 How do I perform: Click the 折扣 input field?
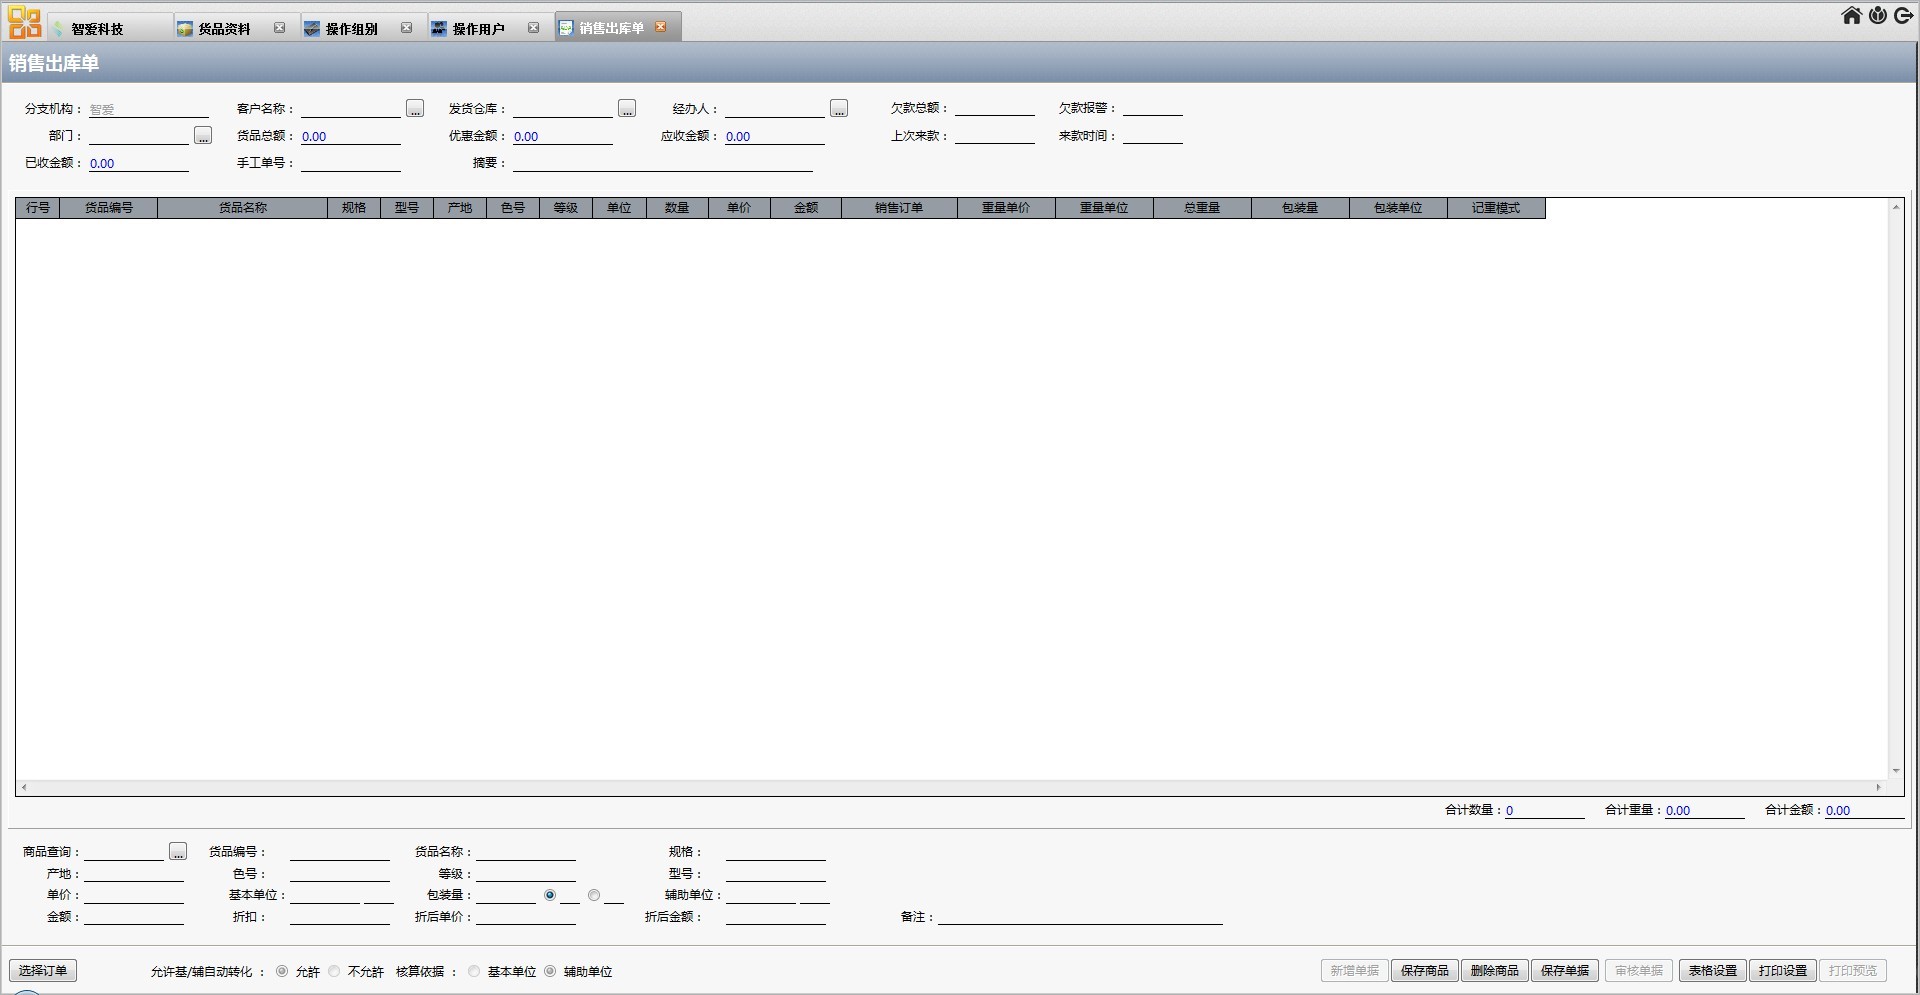point(340,917)
